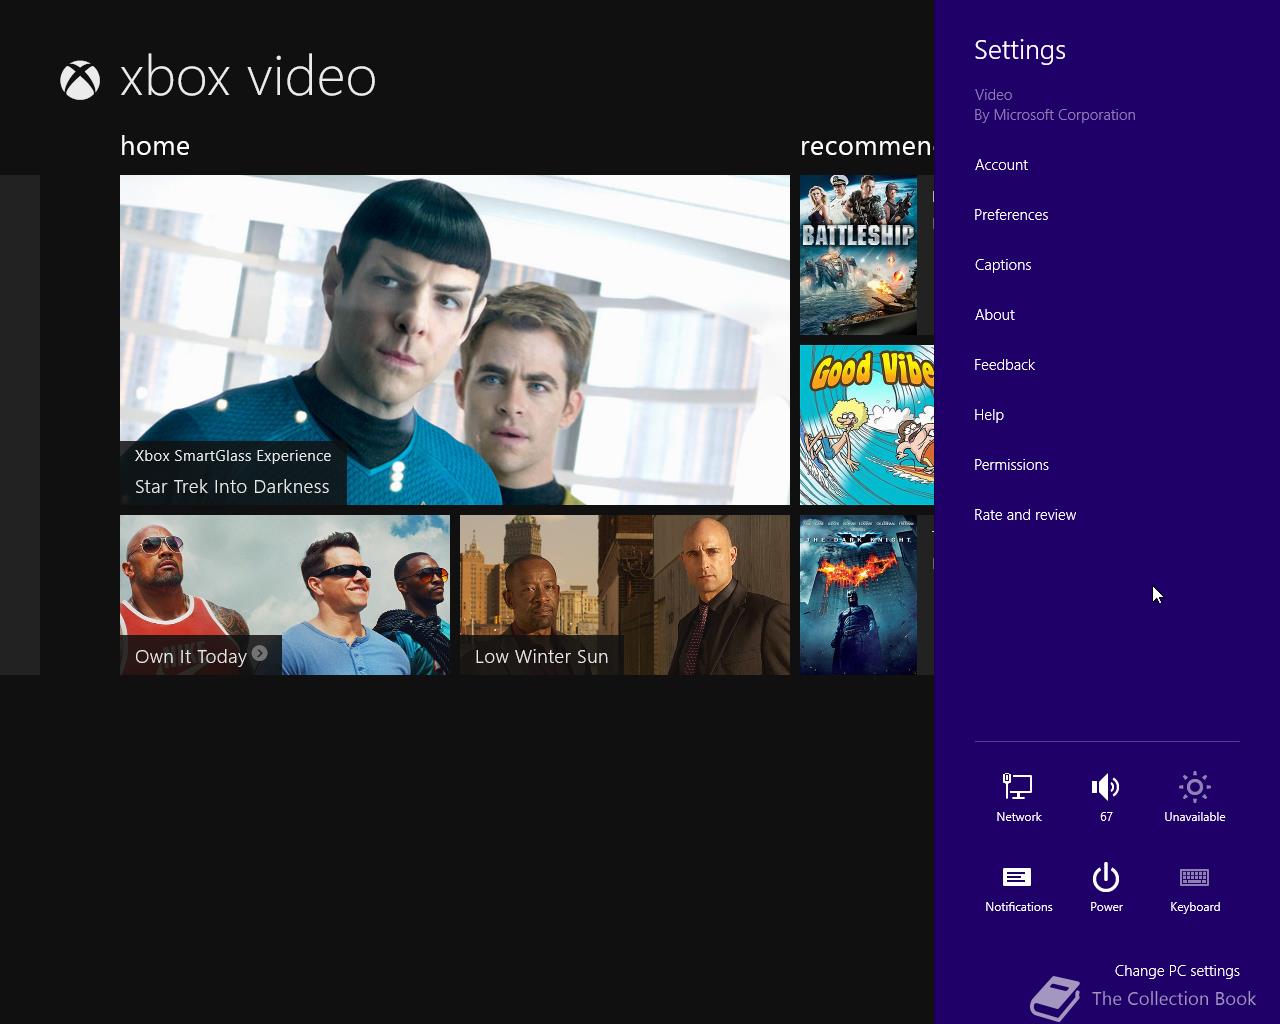Image resolution: width=1280 pixels, height=1024 pixels.
Task: Click the Xbox SmartGlass Experience label
Action: point(233,455)
